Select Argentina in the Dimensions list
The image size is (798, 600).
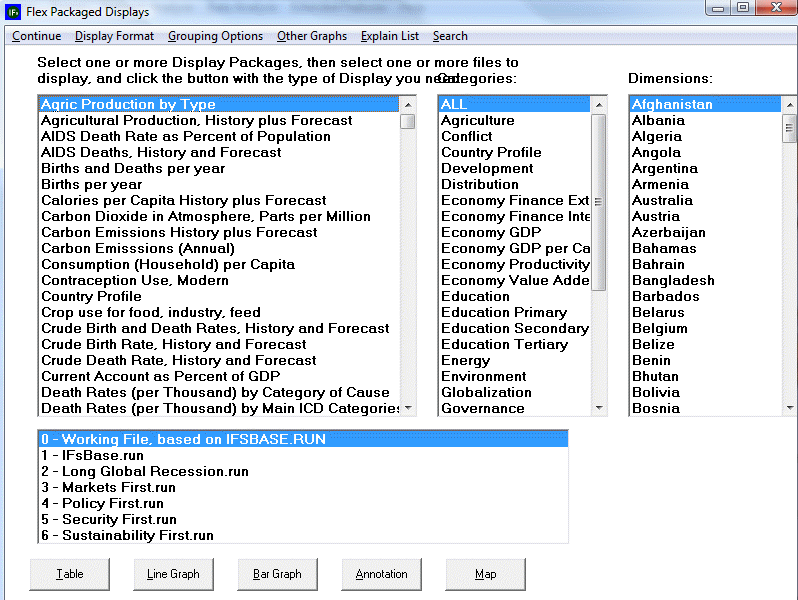[664, 168]
